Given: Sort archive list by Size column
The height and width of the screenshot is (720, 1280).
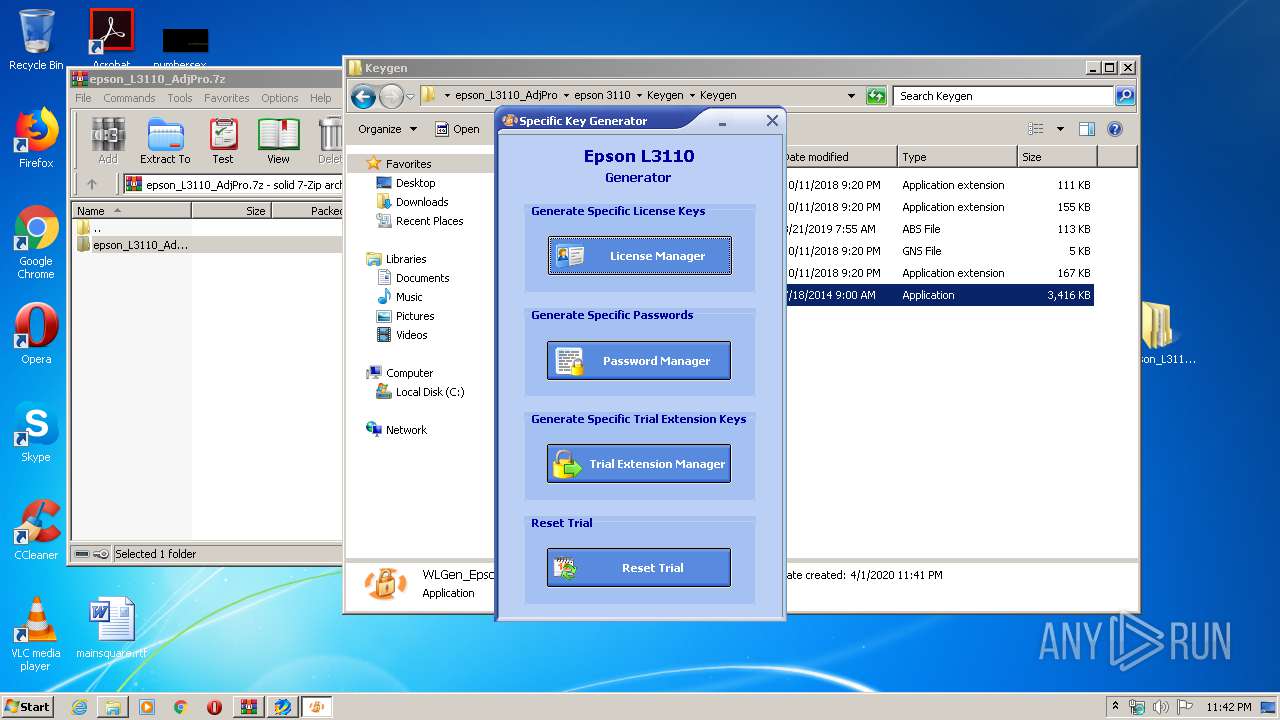Looking at the screenshot, I should tap(231, 211).
